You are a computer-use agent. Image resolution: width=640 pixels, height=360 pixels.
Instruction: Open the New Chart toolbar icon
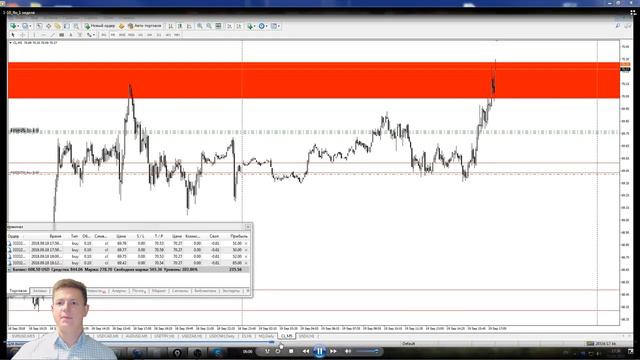(x=13, y=26)
